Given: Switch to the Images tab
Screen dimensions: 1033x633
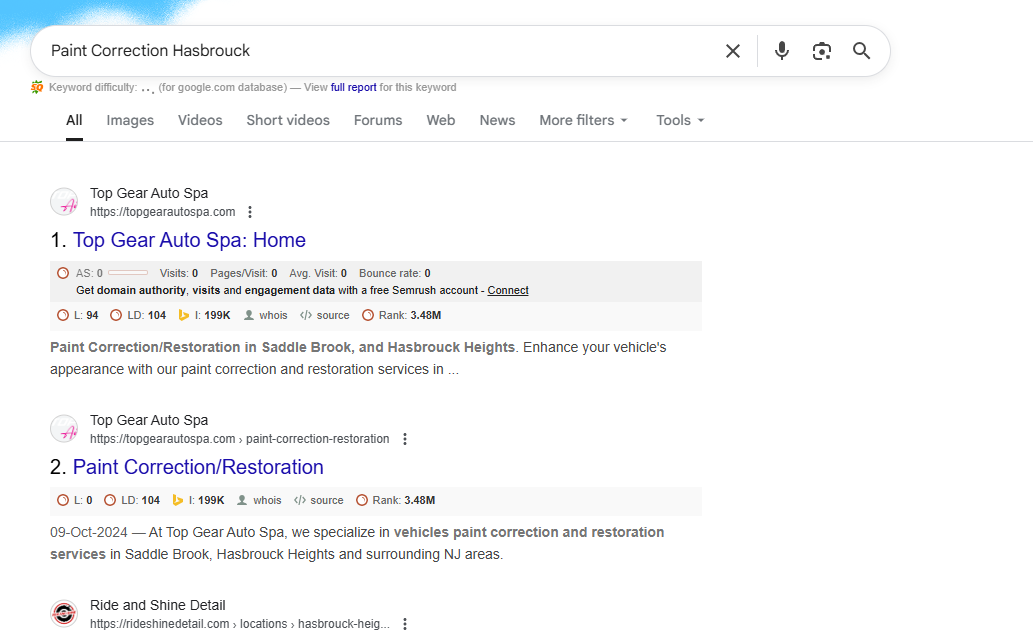Looking at the screenshot, I should pyautogui.click(x=130, y=120).
